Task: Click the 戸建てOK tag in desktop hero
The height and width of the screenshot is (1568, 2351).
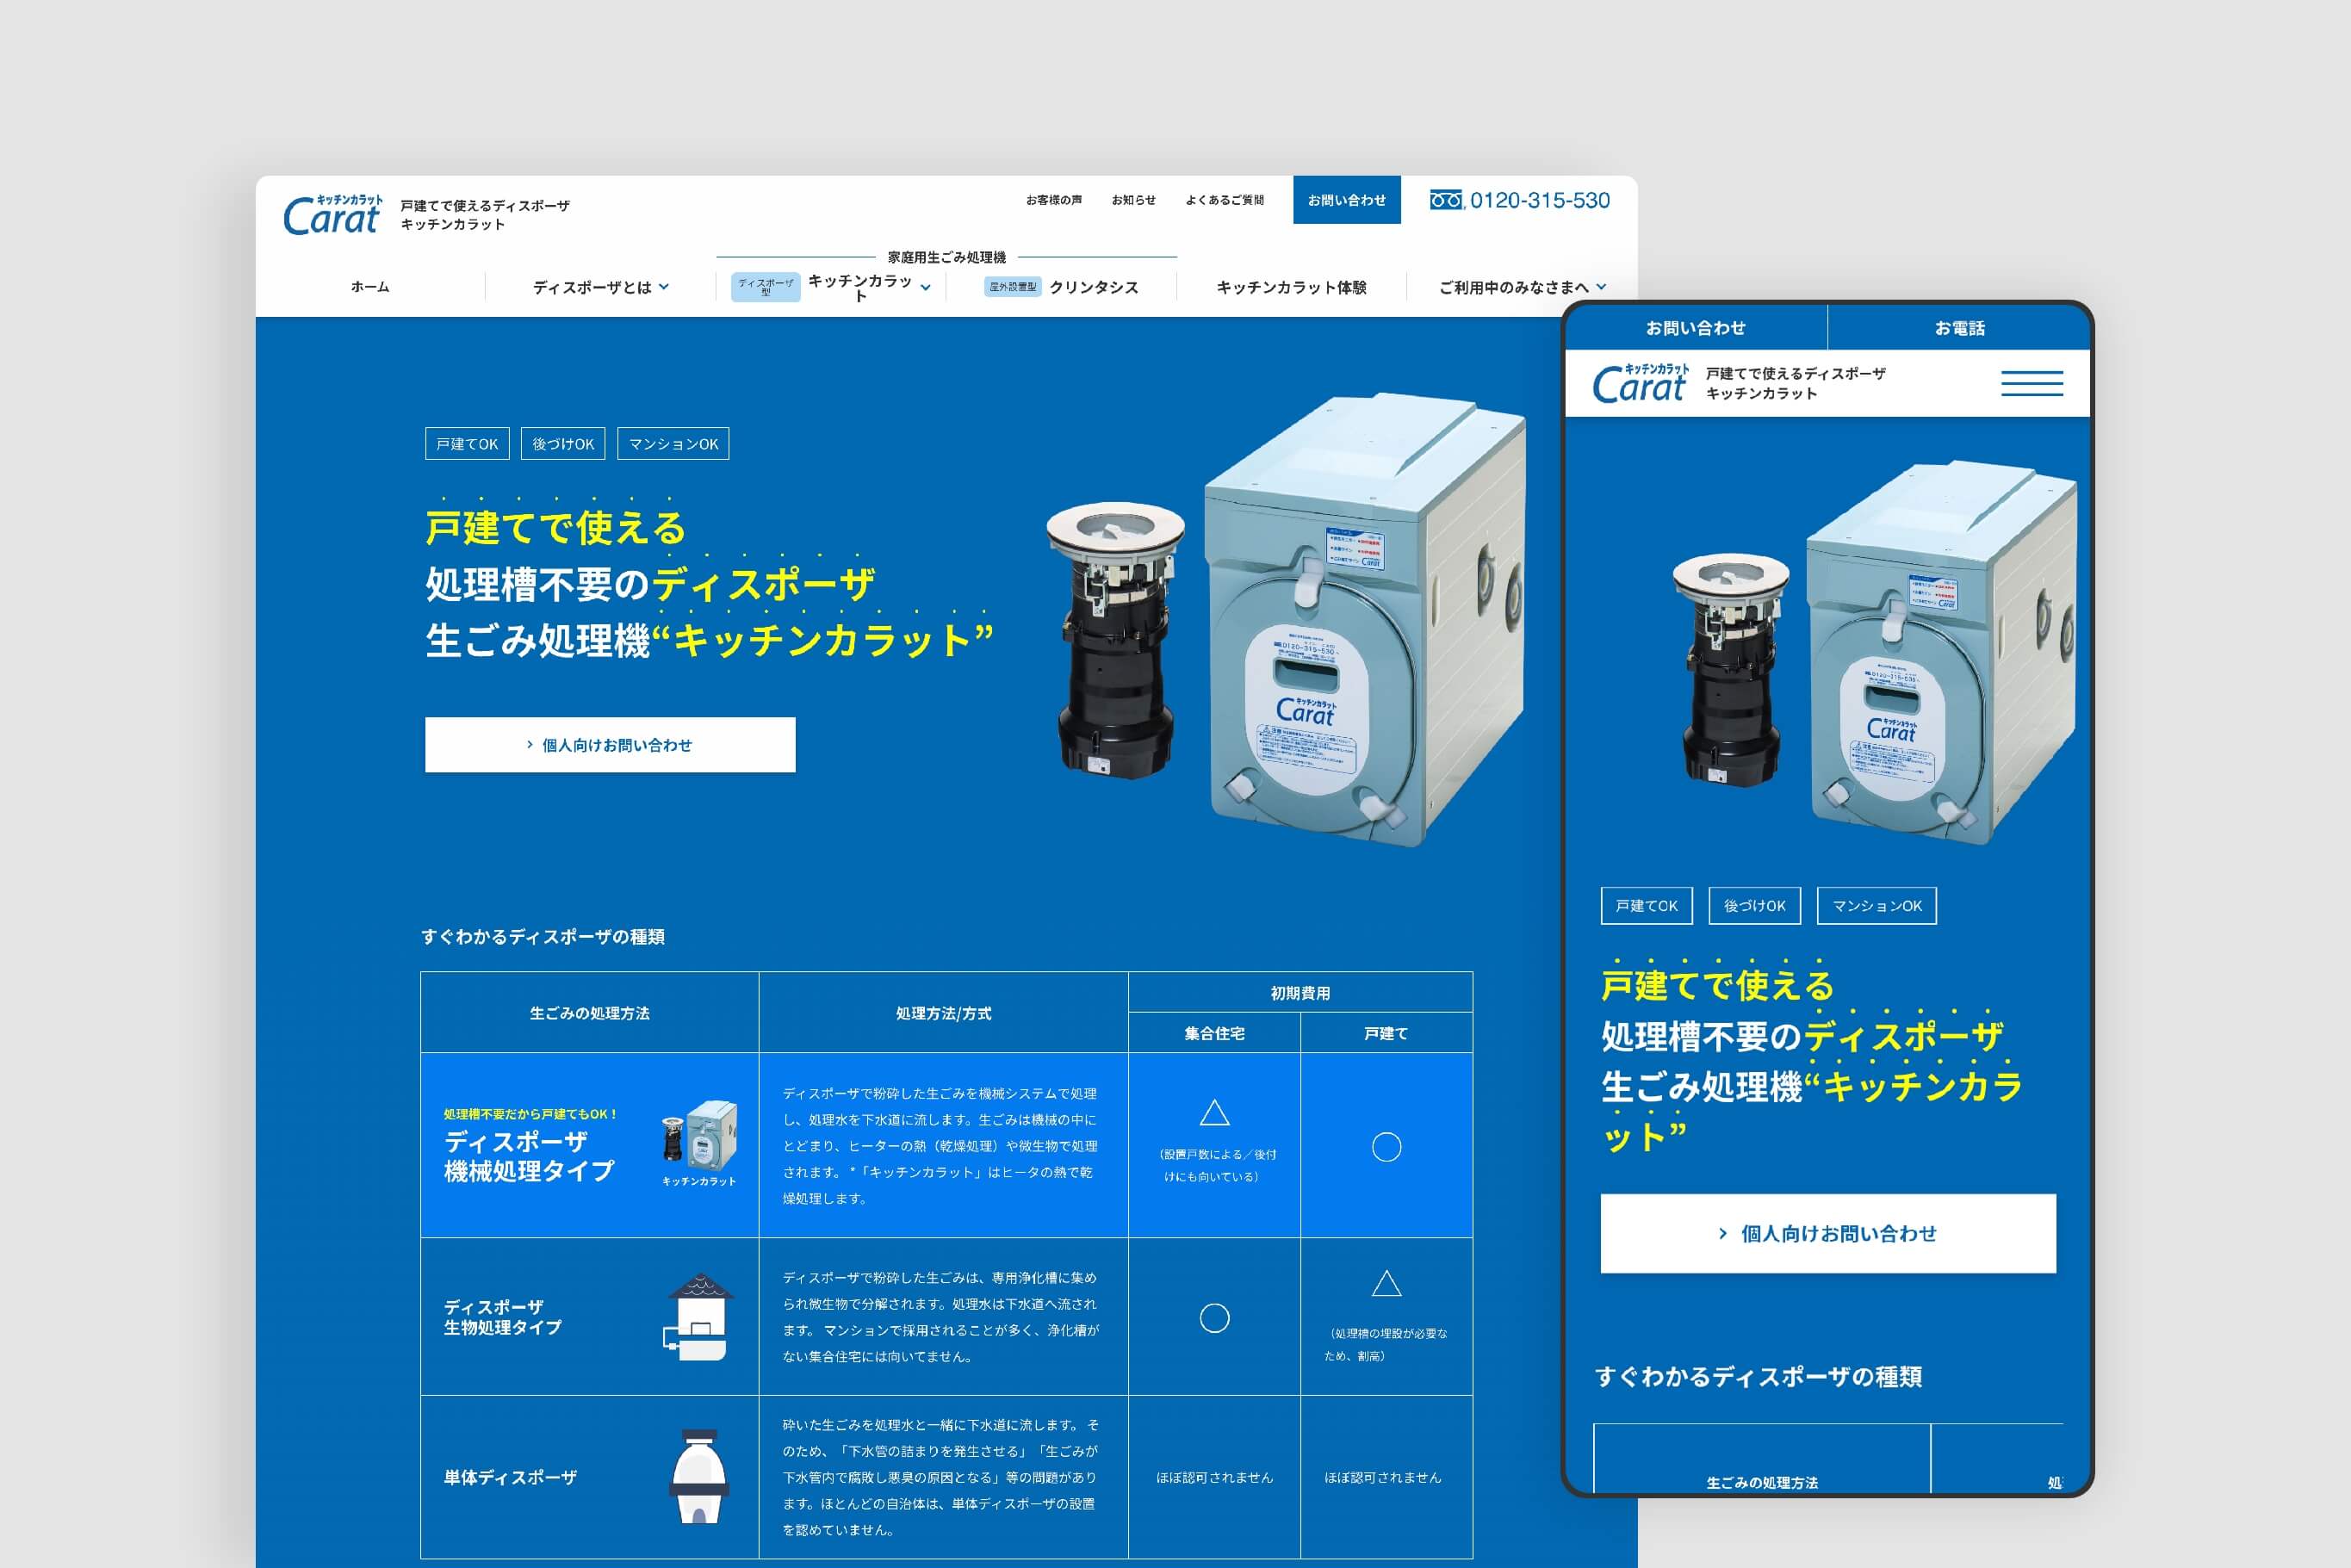Action: (467, 444)
